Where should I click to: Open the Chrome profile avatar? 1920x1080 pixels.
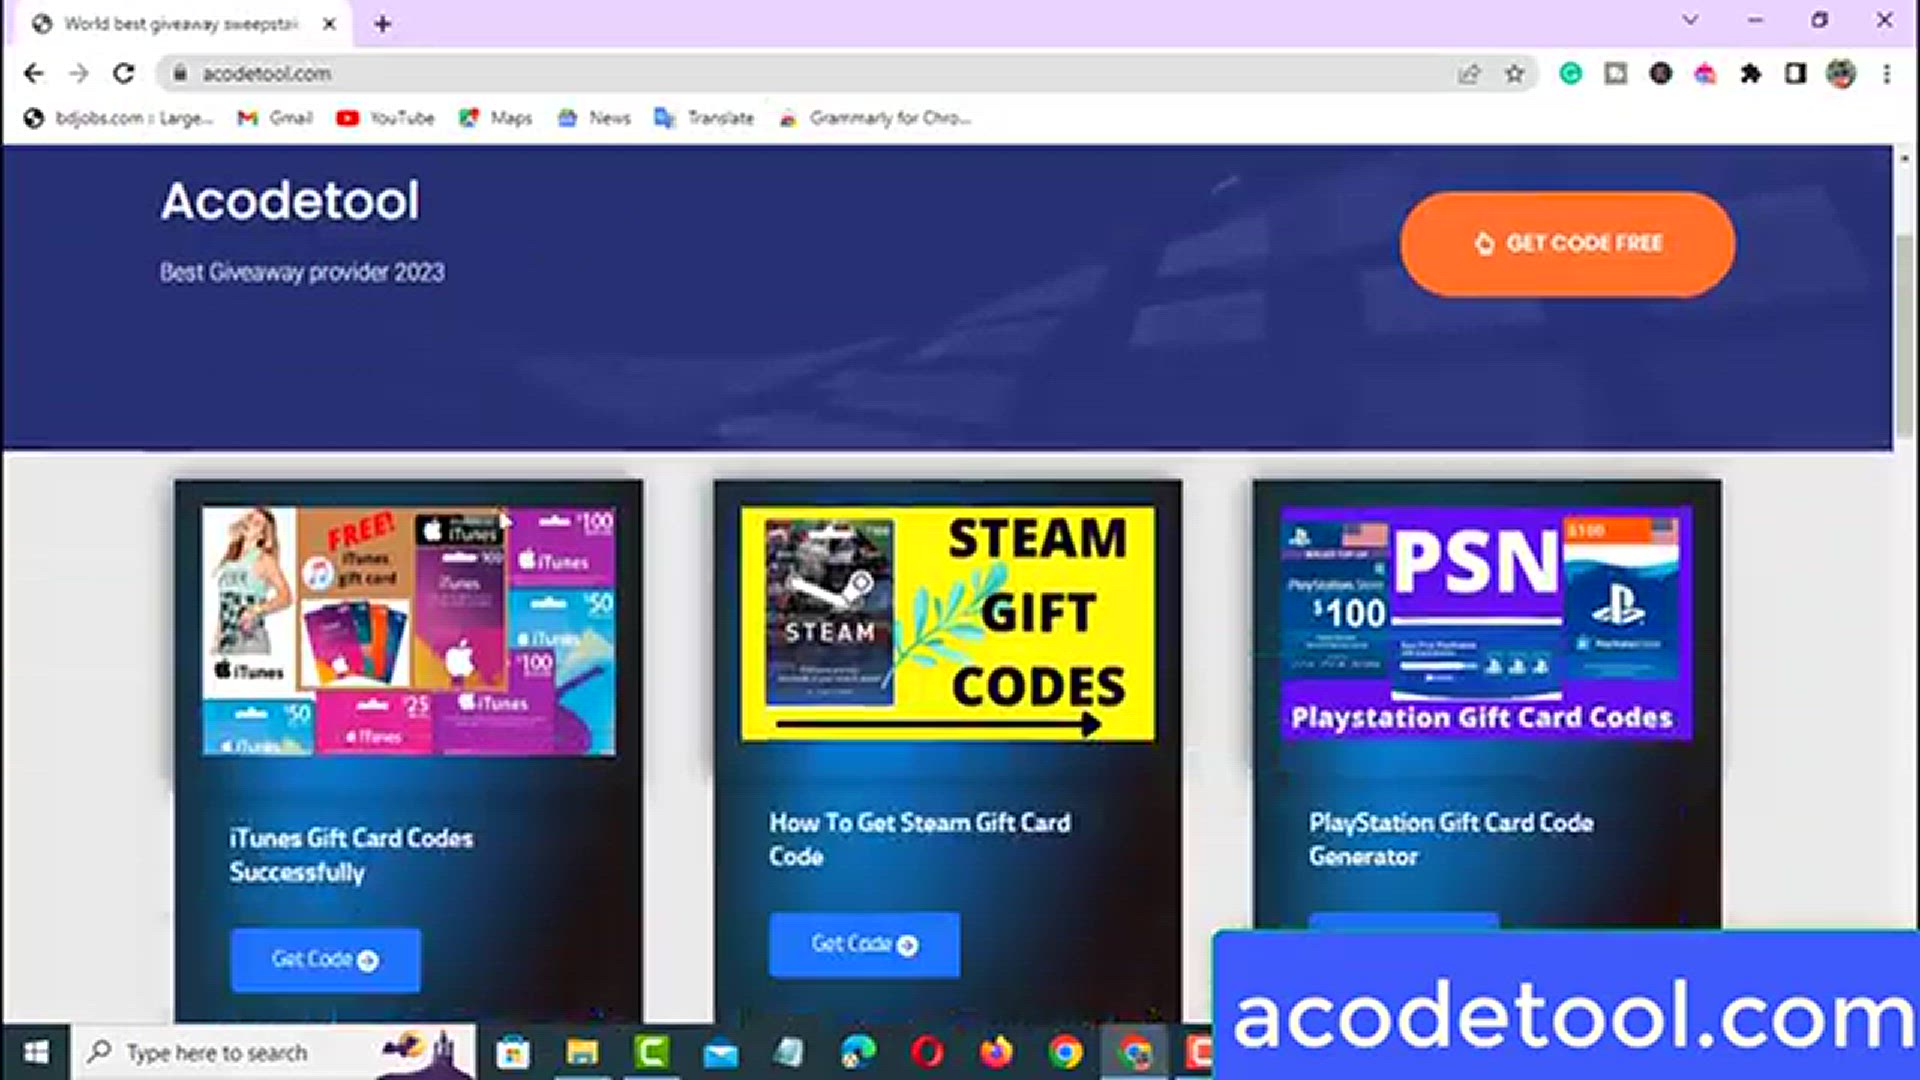click(1841, 73)
